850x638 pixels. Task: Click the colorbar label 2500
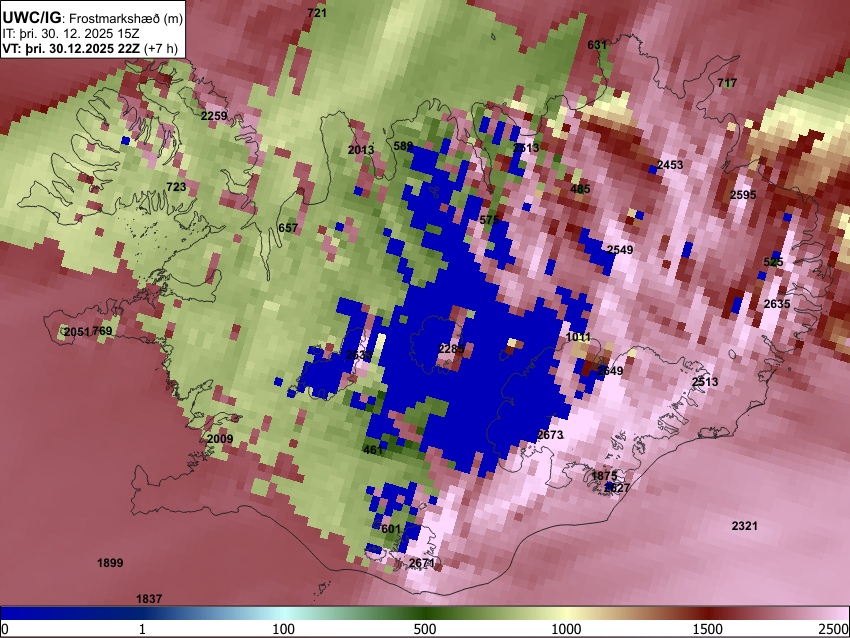click(834, 629)
